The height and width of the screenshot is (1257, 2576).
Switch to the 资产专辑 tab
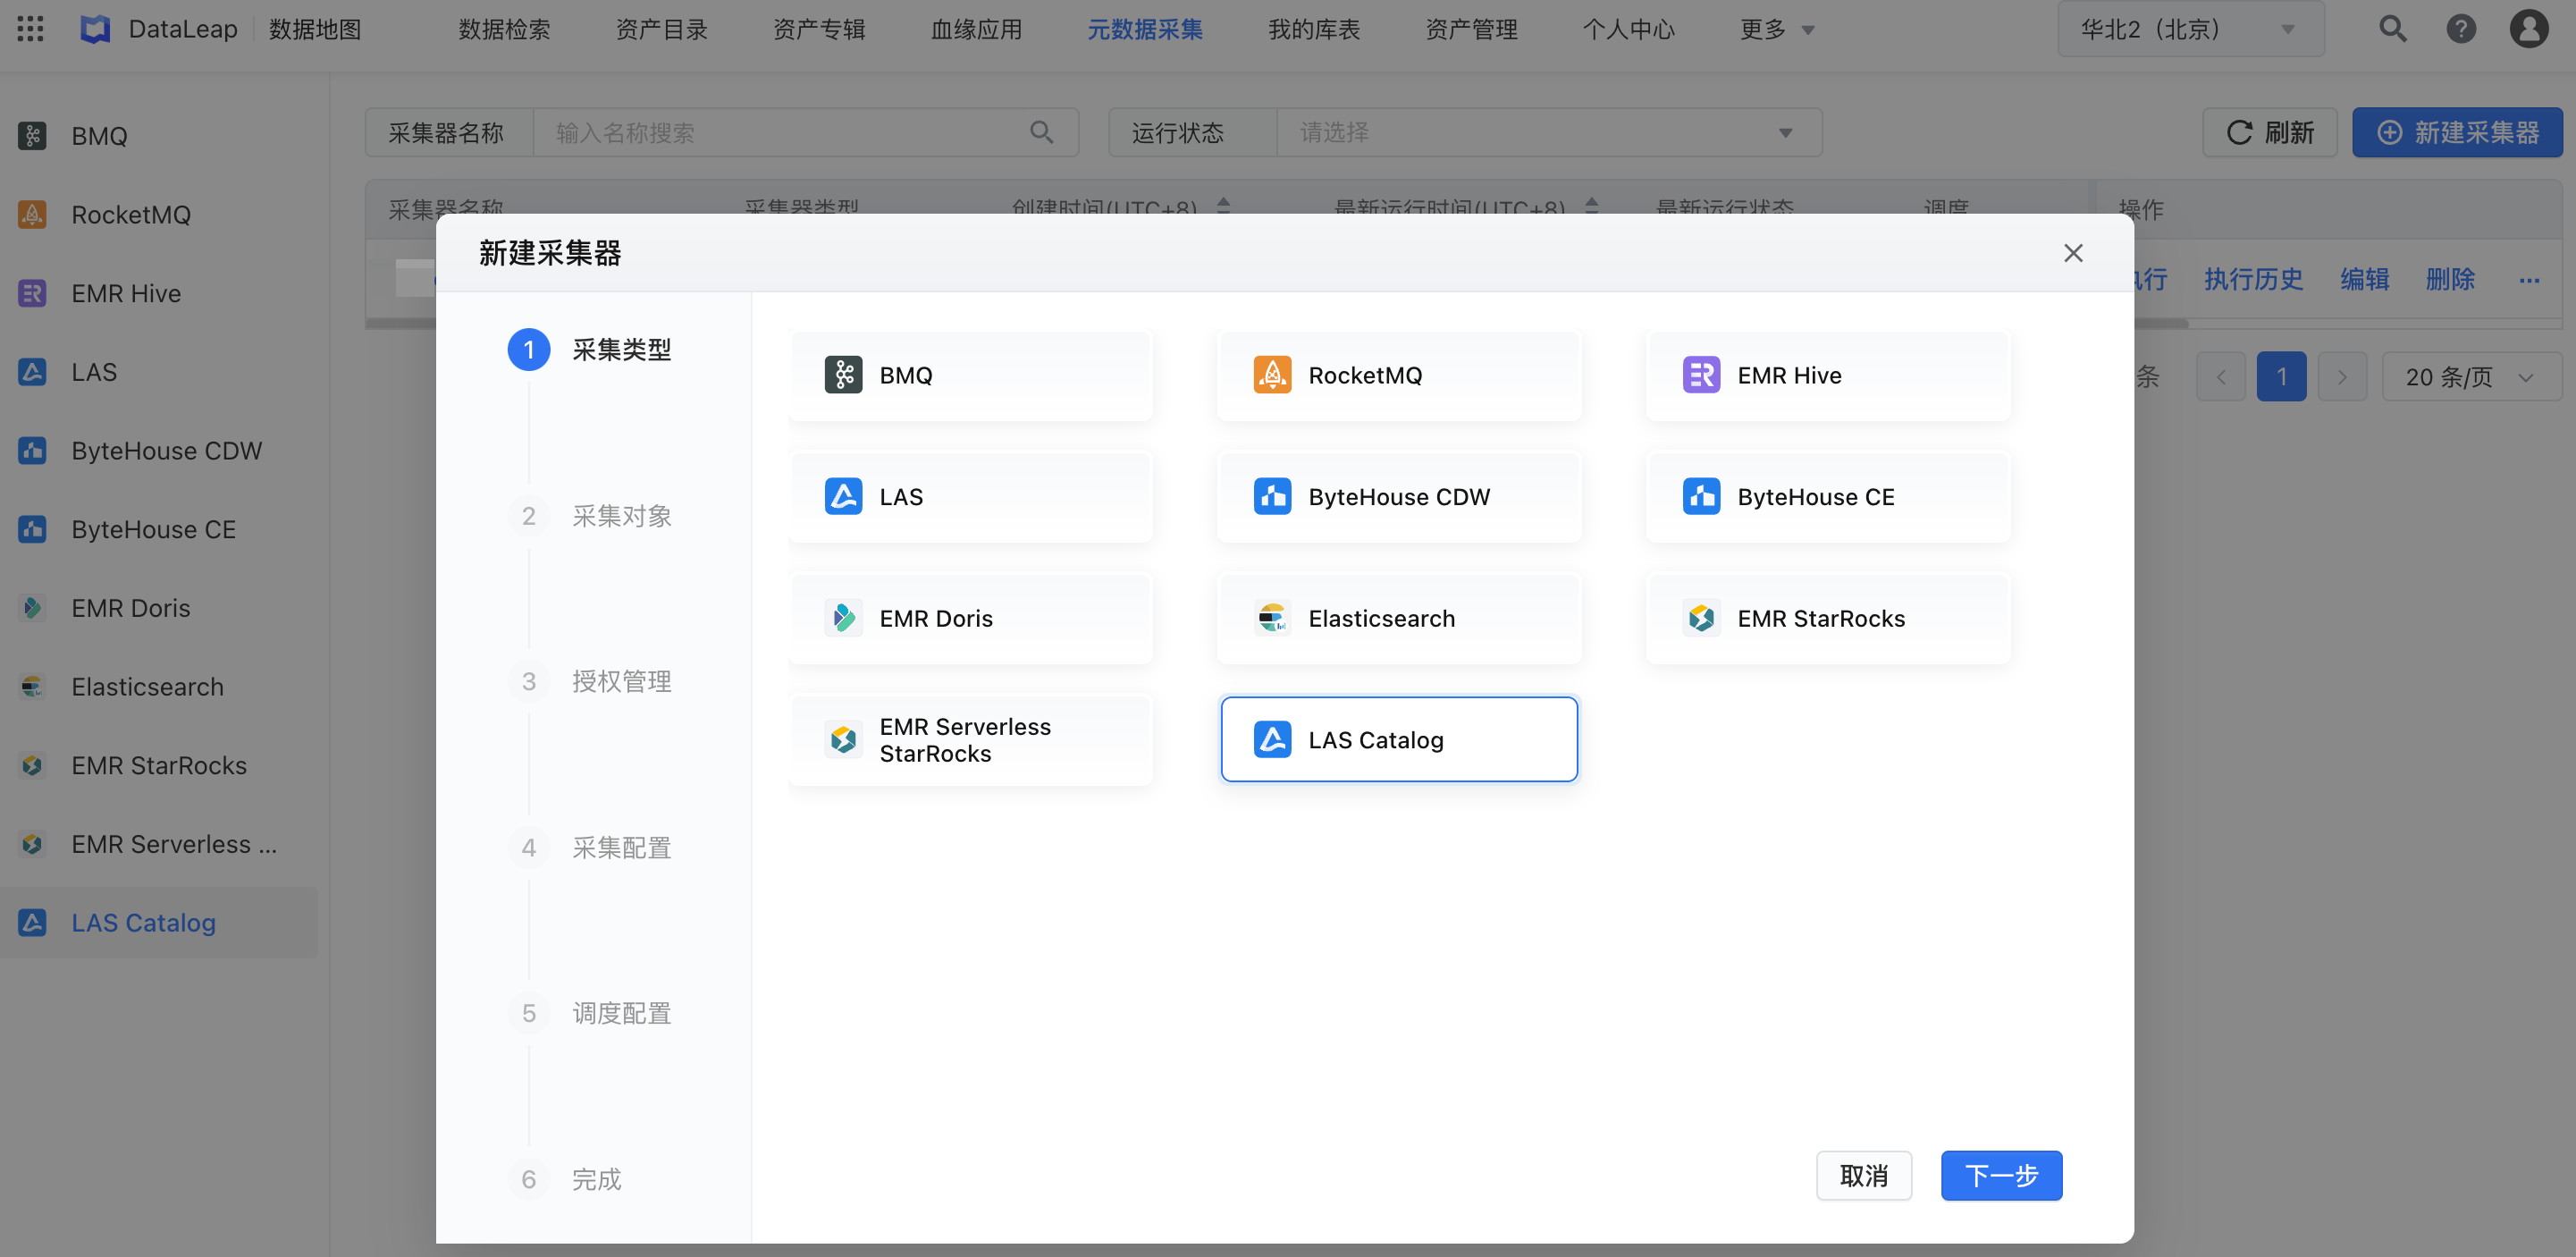pyautogui.click(x=819, y=29)
